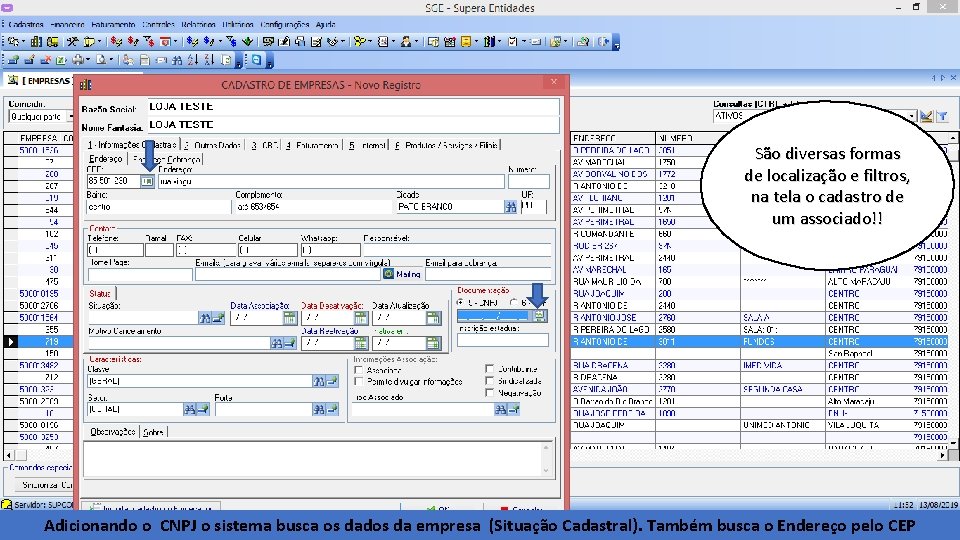Click the yellow notes icon in main toolbar

pos(467,42)
